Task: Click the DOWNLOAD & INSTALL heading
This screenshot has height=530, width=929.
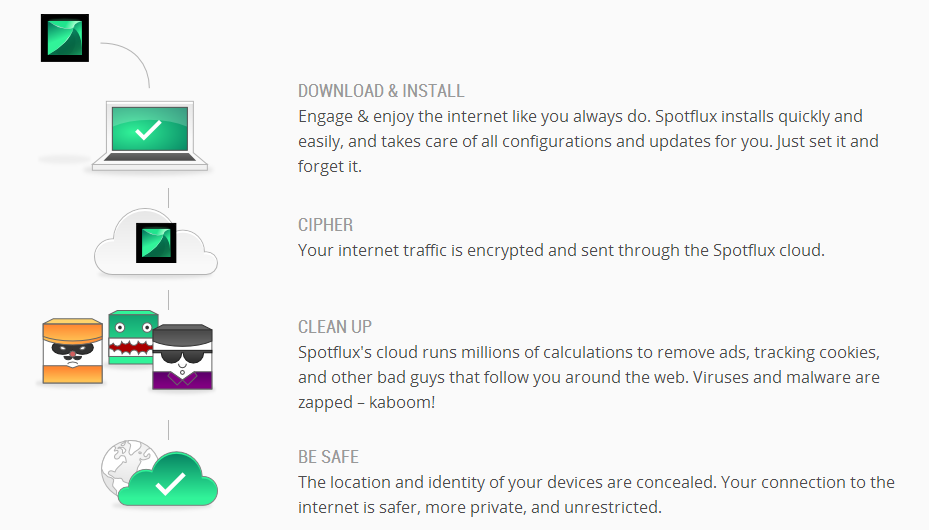Action: coord(381,91)
